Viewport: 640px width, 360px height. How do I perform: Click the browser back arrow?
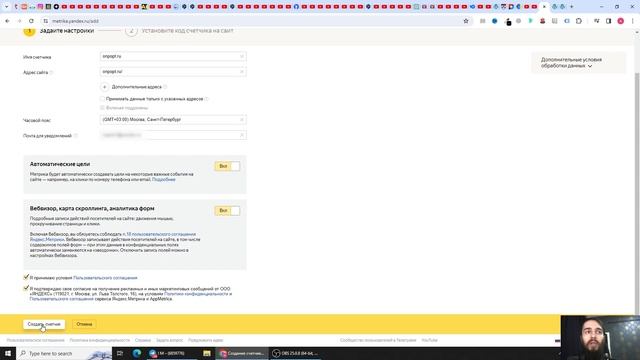[7, 21]
